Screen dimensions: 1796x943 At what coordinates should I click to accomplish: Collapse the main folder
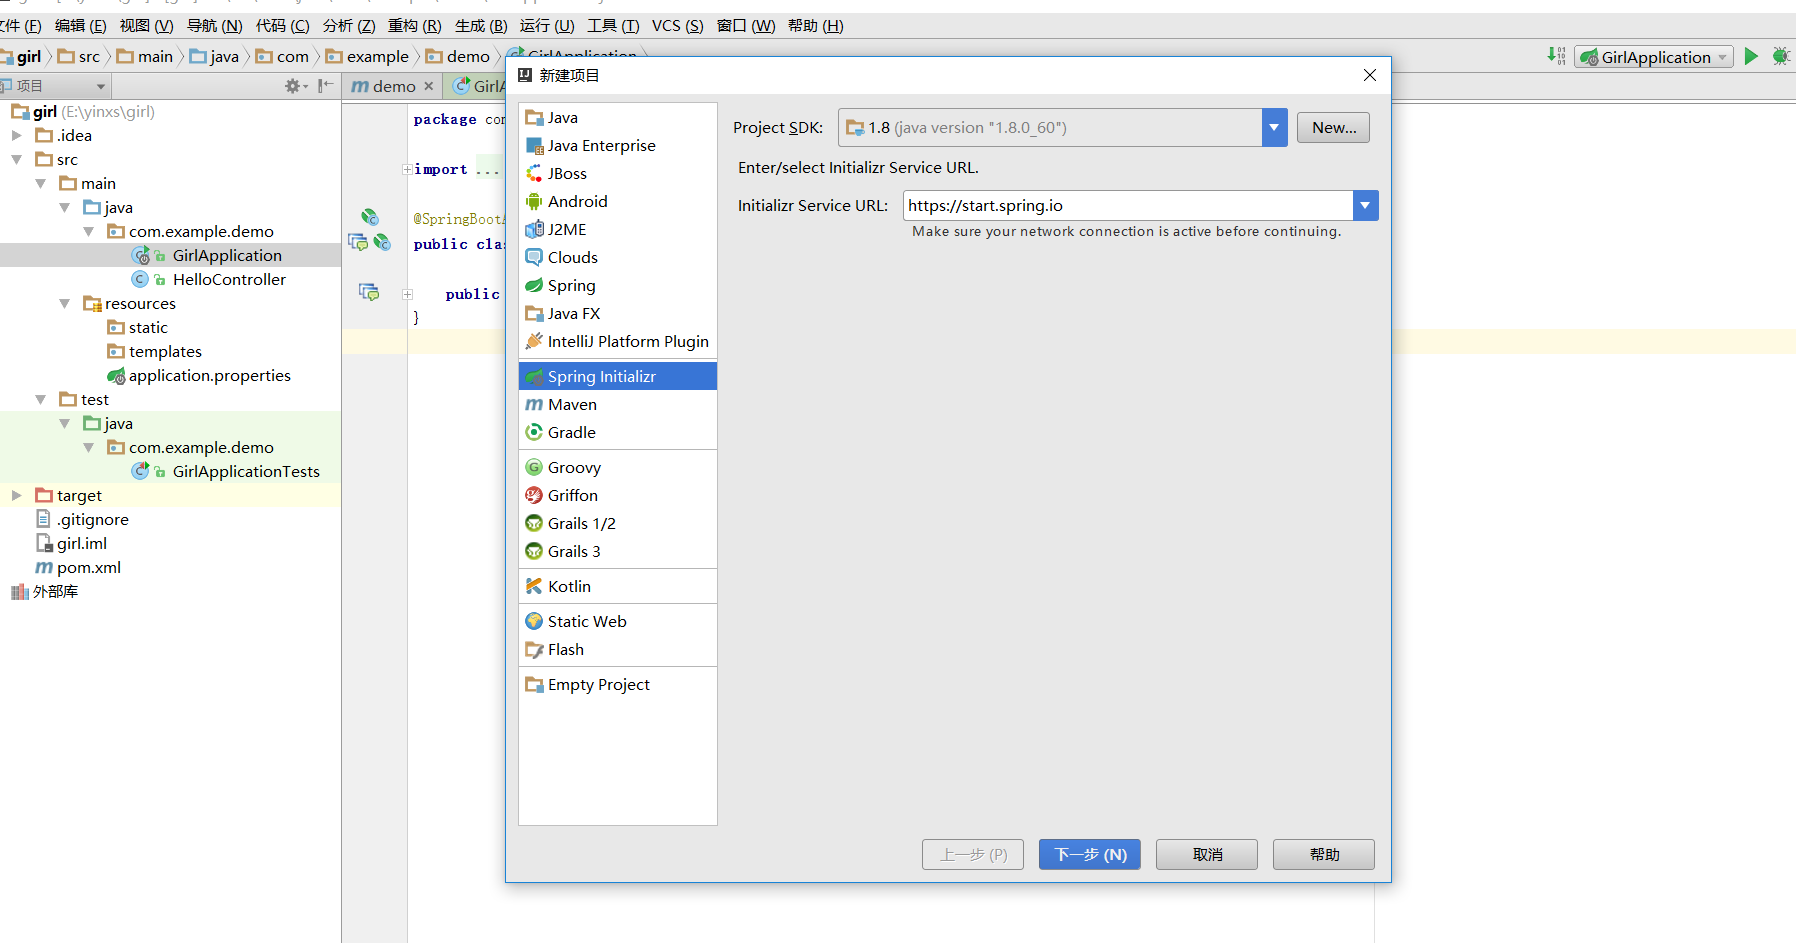[40, 184]
